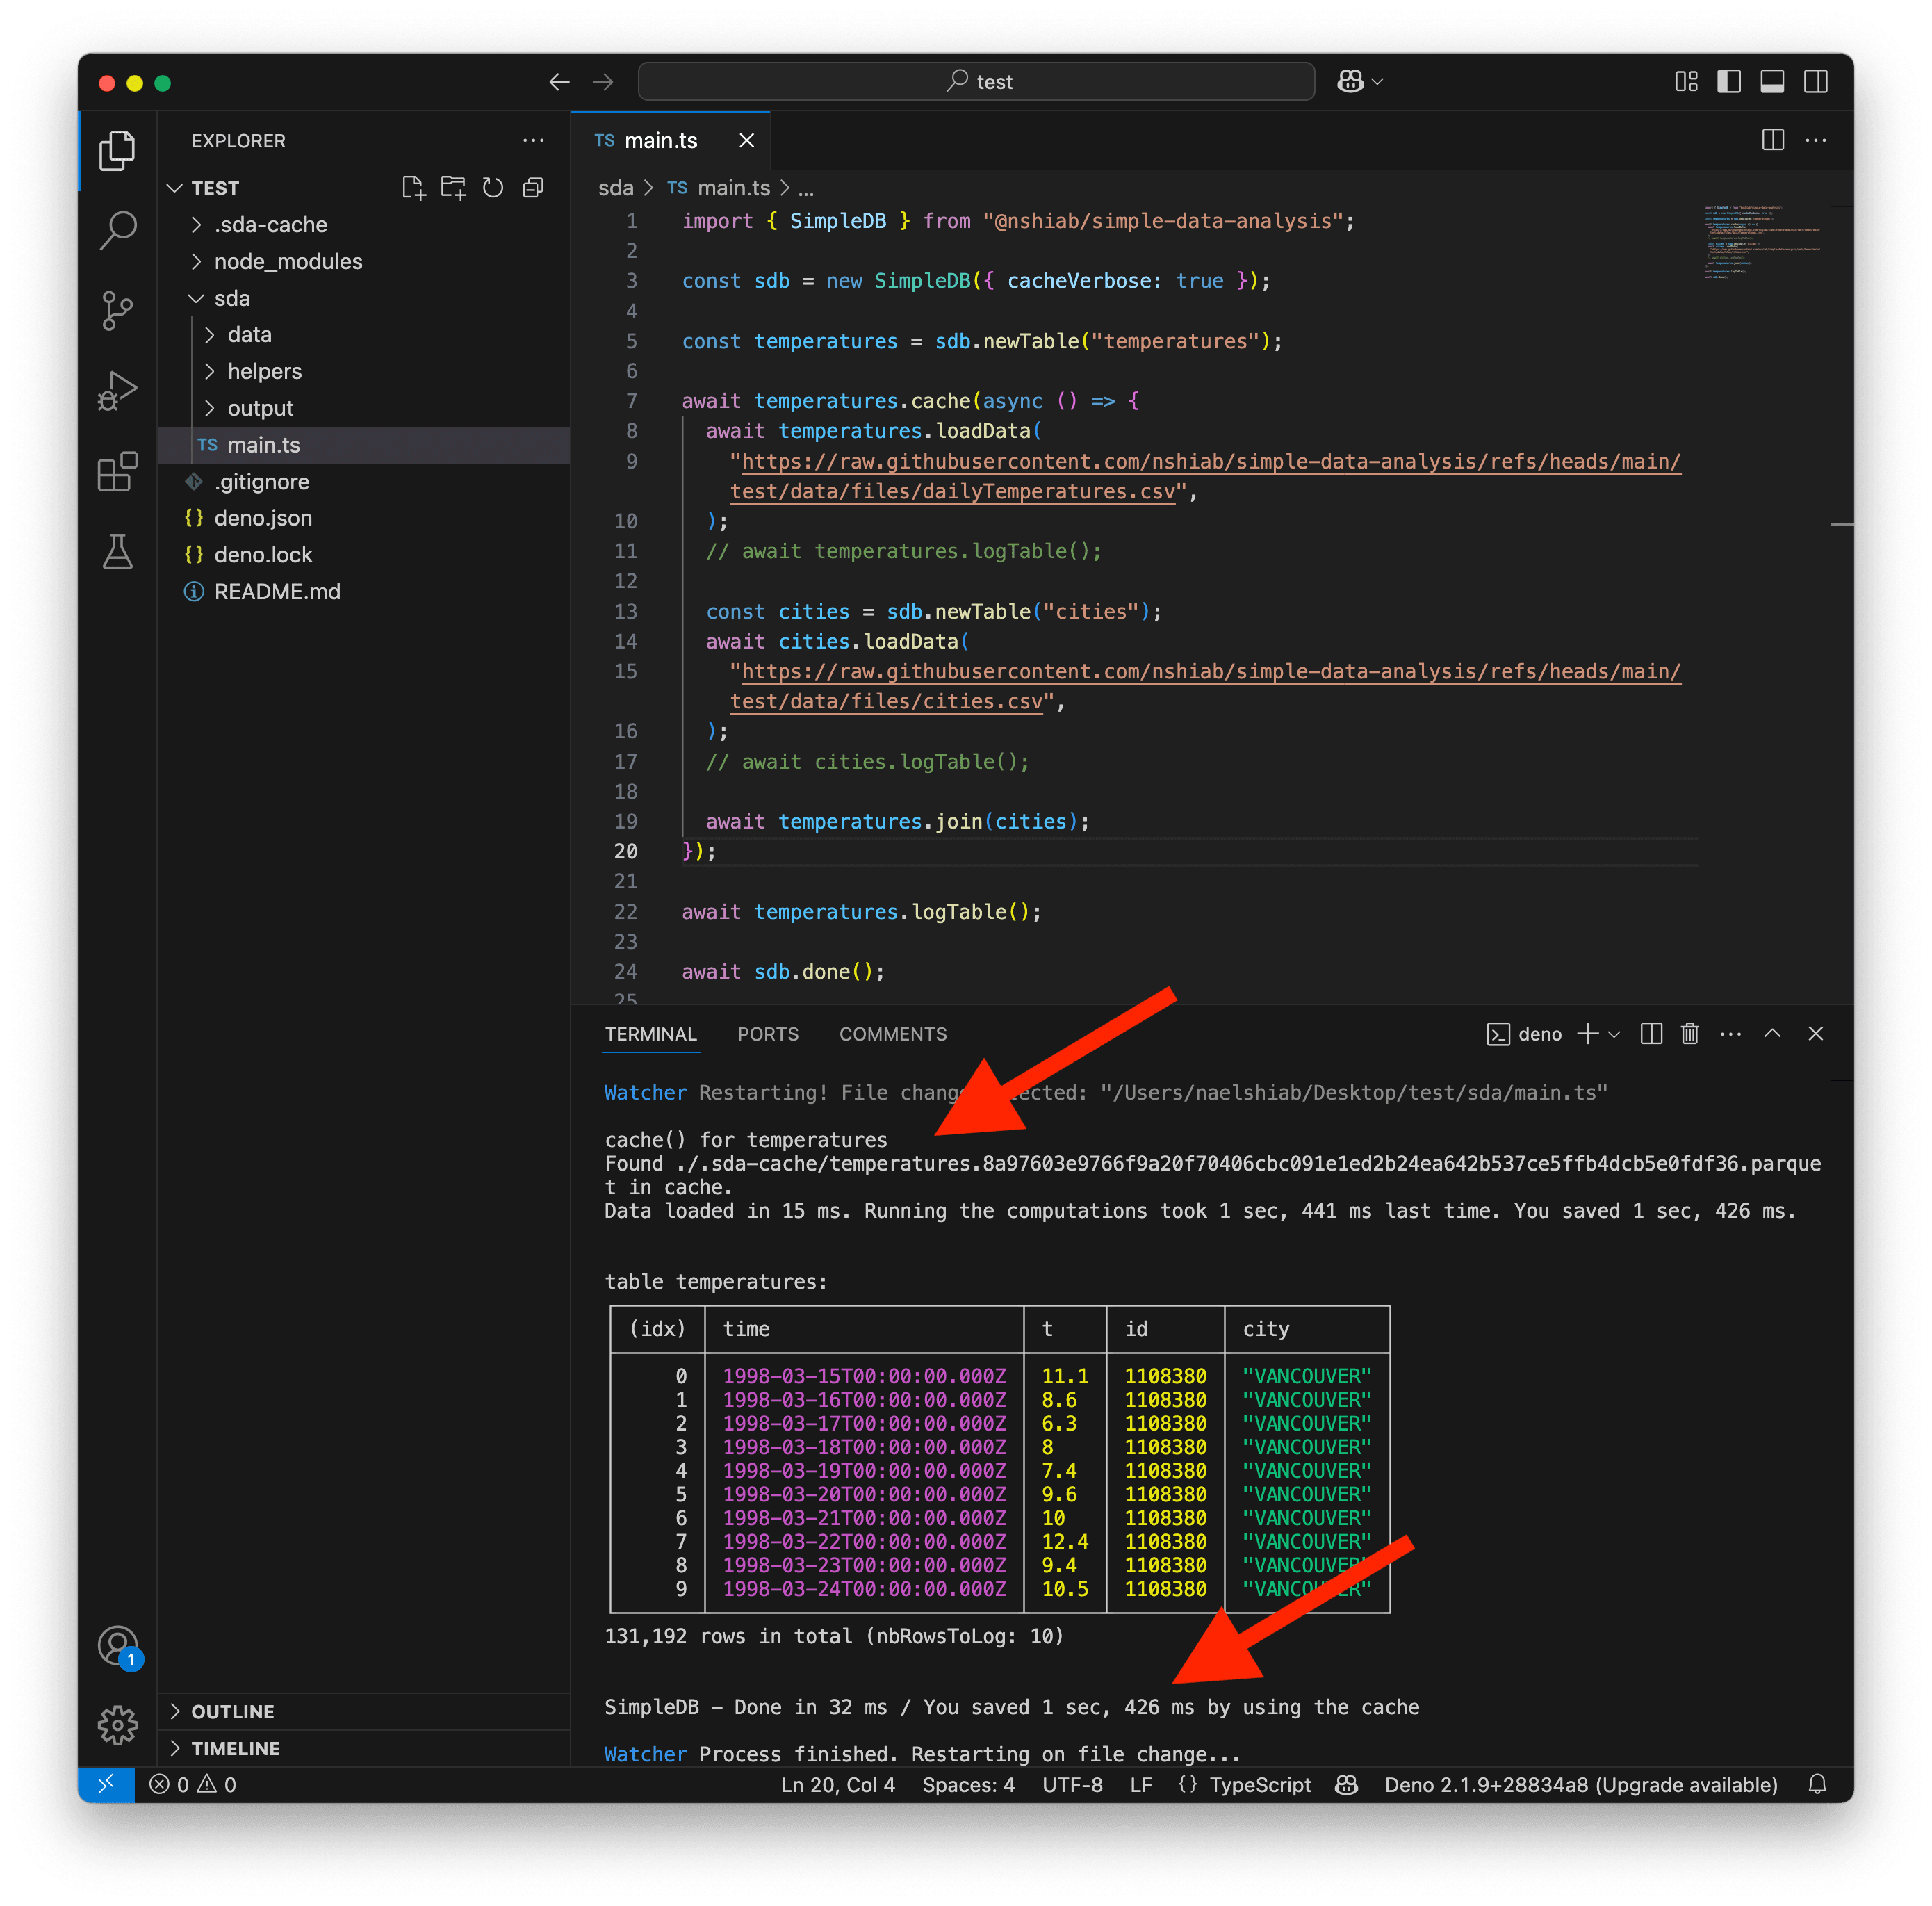This screenshot has width=1932, height=1906.
Task: Click the New Folder icon in Explorer
Action: (x=454, y=188)
